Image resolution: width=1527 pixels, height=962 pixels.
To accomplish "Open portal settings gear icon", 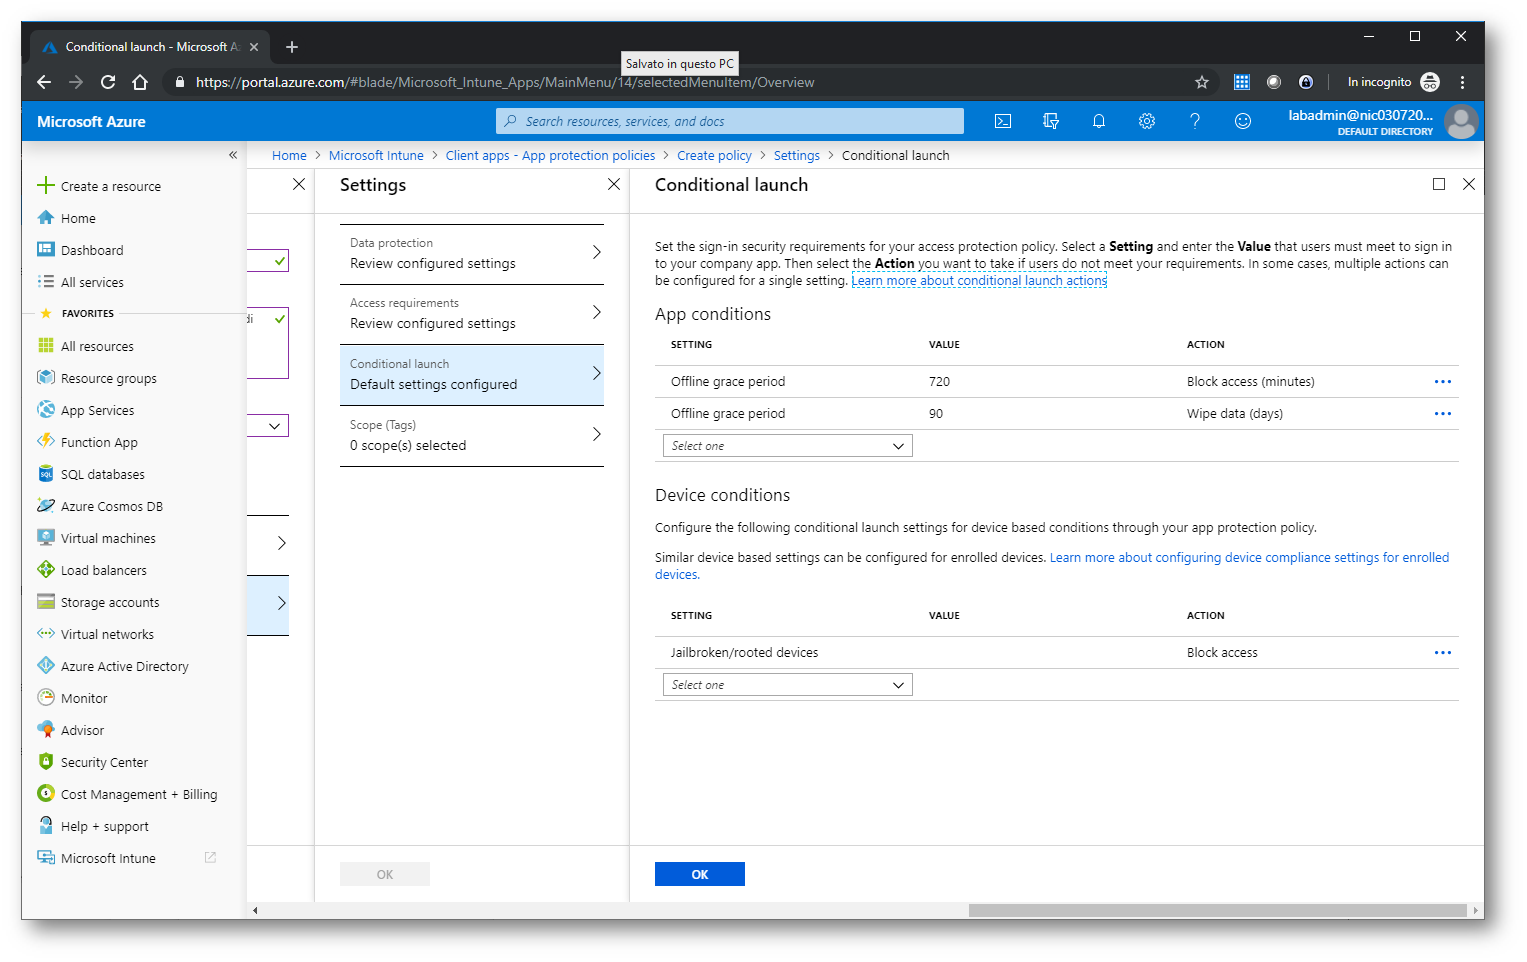I will coord(1147,121).
